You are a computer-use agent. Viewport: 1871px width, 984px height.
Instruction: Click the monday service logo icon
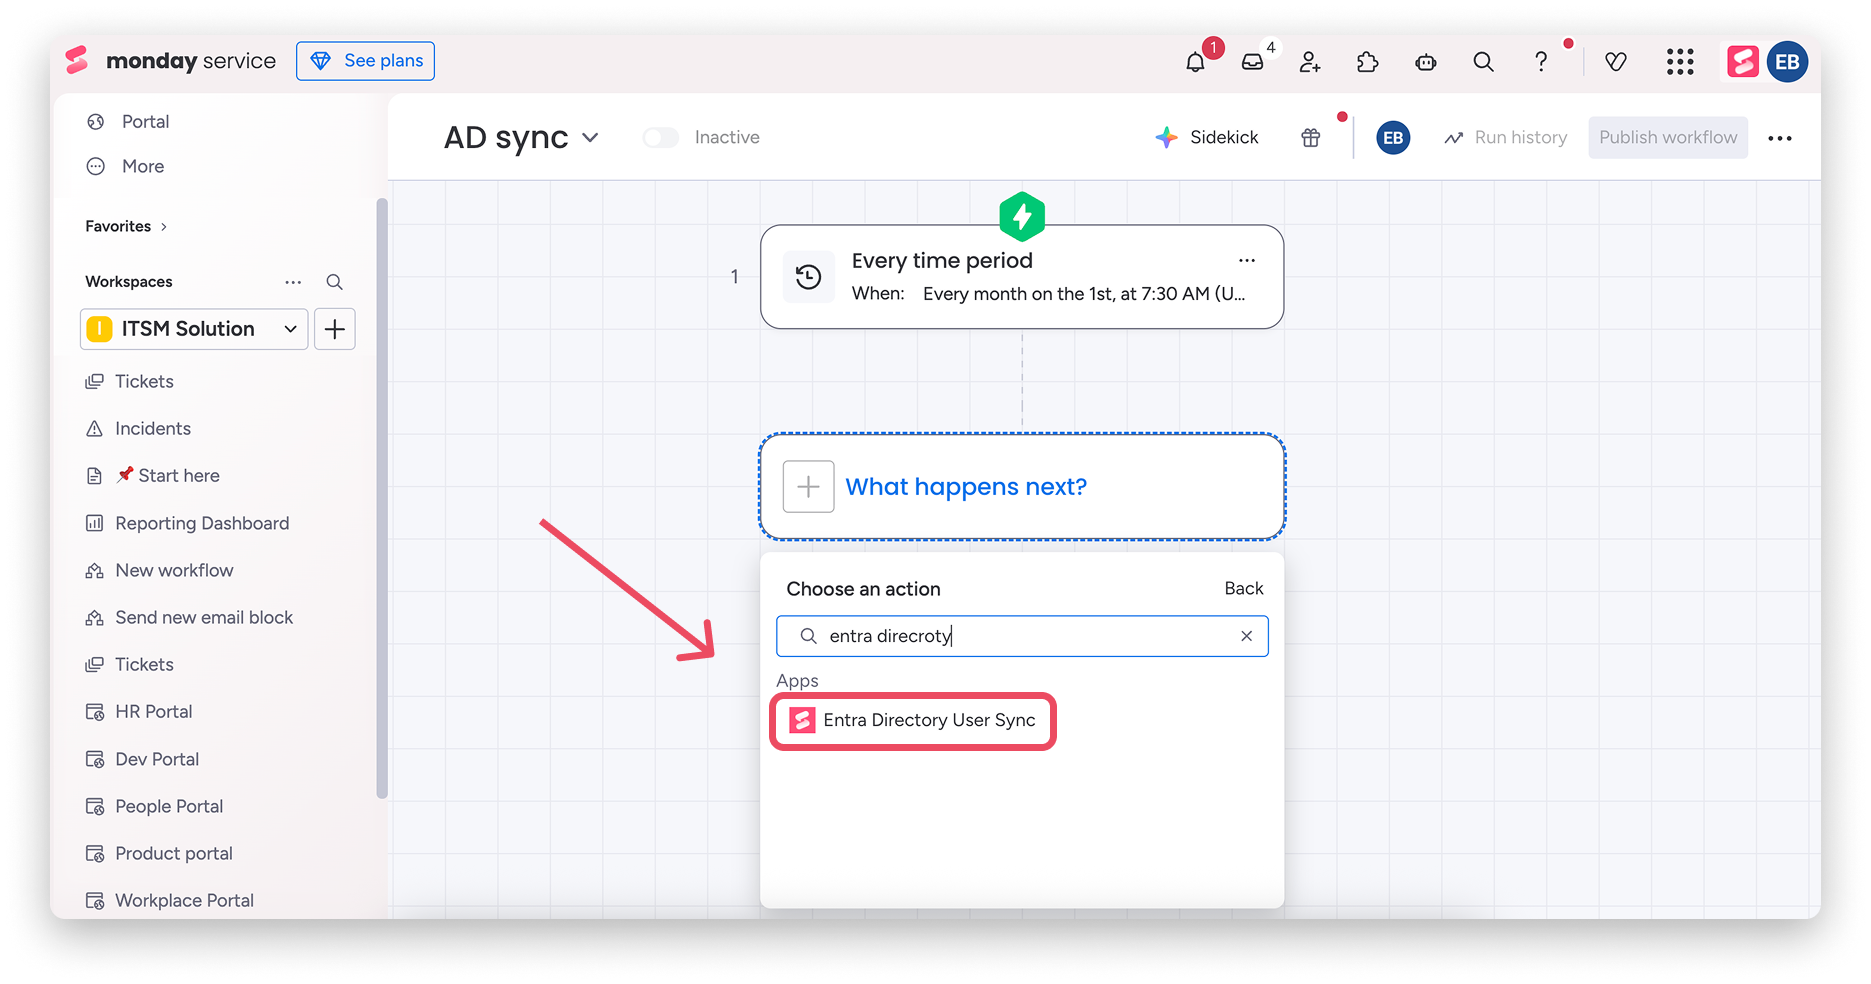[x=77, y=60]
